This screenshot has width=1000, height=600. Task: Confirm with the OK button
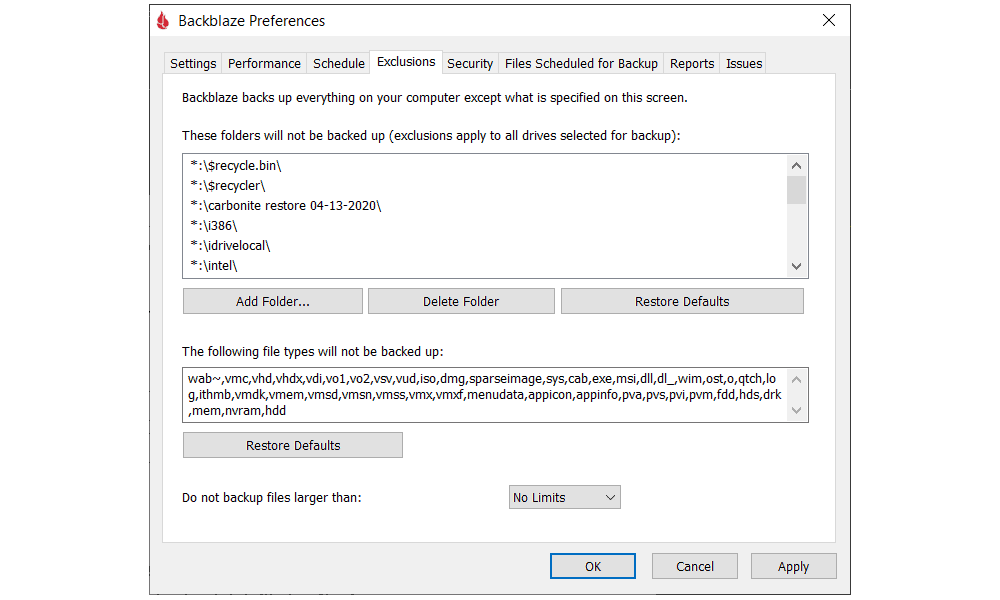[x=592, y=566]
